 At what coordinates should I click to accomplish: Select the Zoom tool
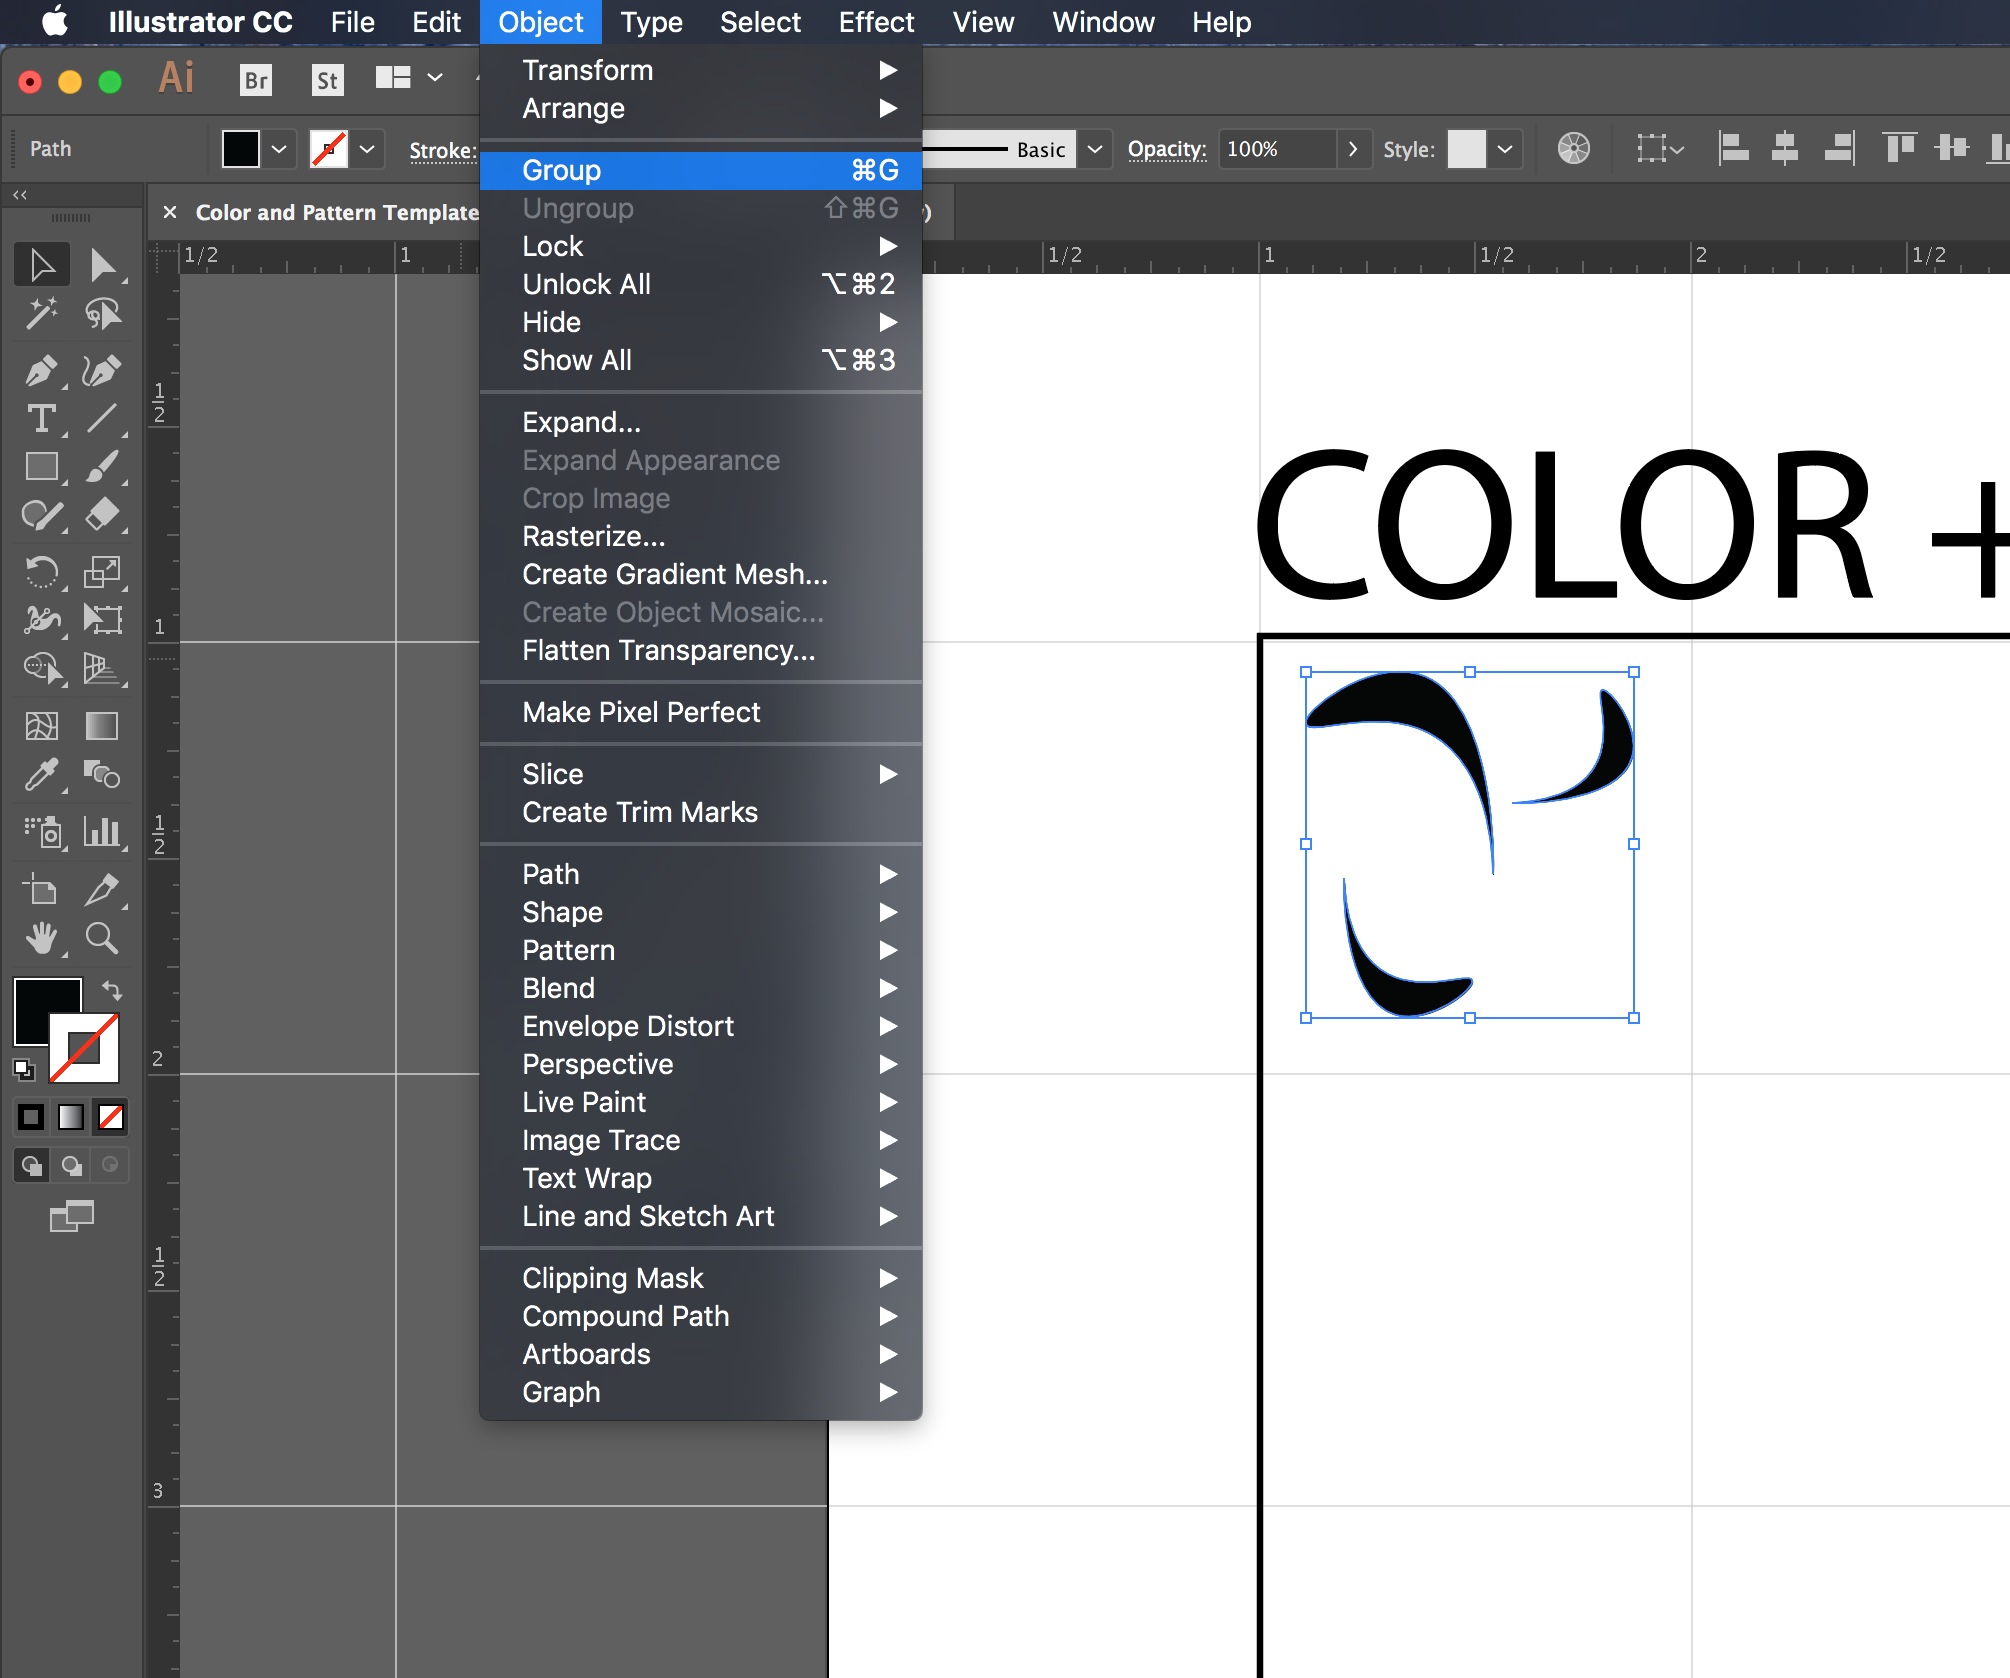pos(101,938)
